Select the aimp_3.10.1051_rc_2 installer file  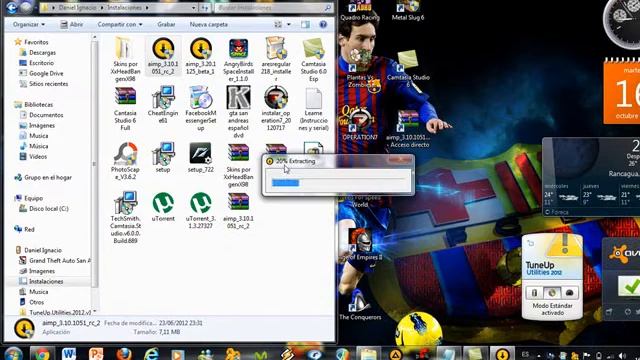[163, 56]
